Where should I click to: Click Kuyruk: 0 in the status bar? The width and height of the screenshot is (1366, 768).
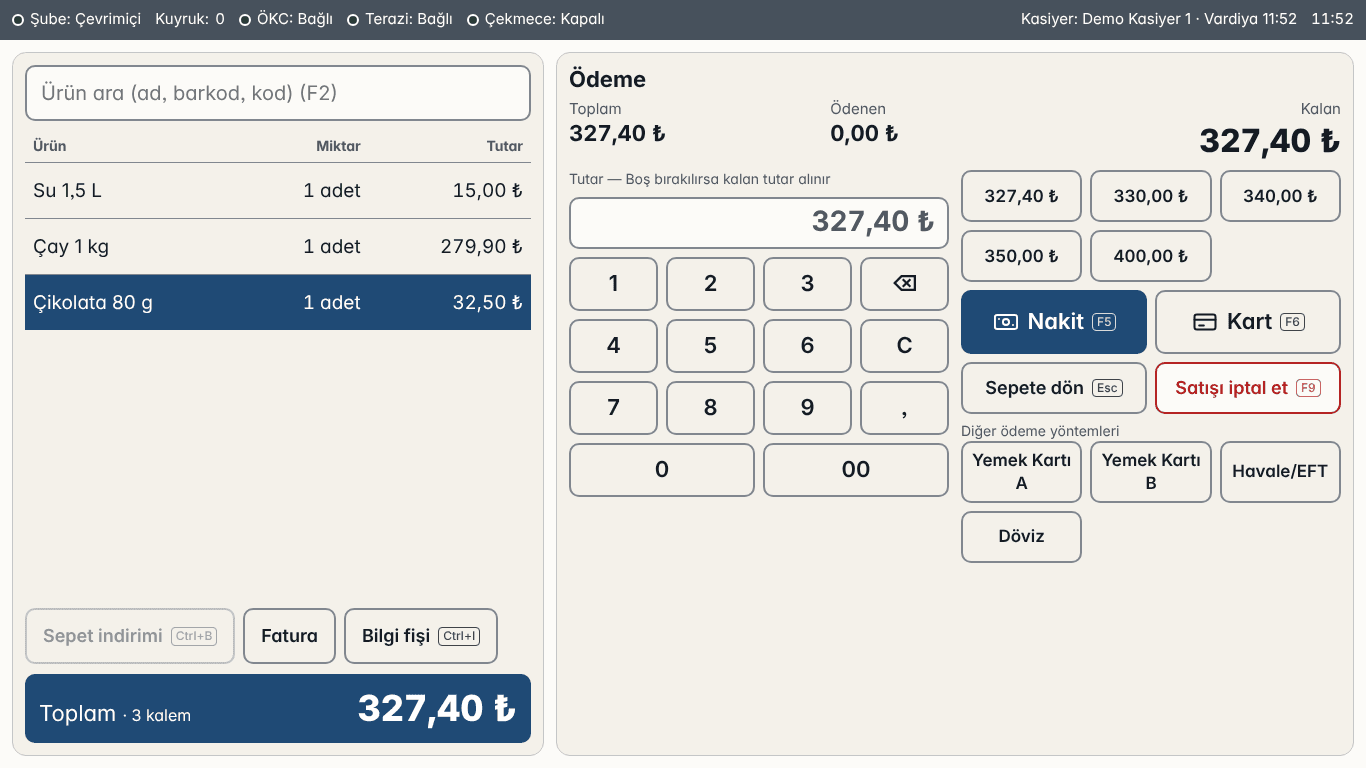(x=190, y=19)
